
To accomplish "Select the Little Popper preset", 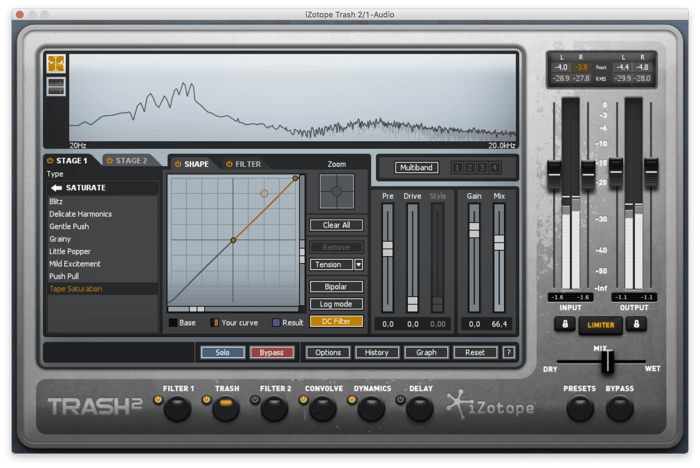I will click(103, 251).
